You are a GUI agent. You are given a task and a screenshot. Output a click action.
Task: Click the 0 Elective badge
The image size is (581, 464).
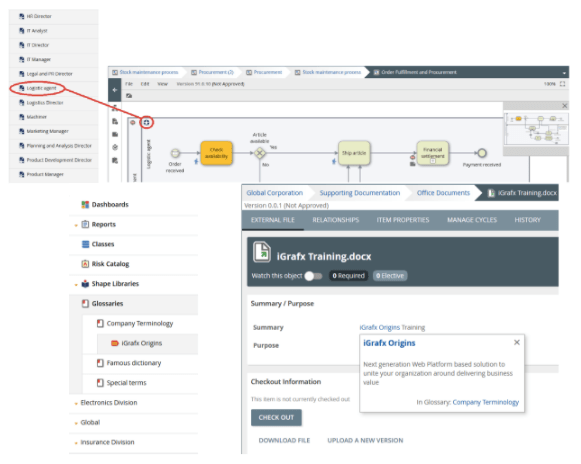pyautogui.click(x=390, y=276)
